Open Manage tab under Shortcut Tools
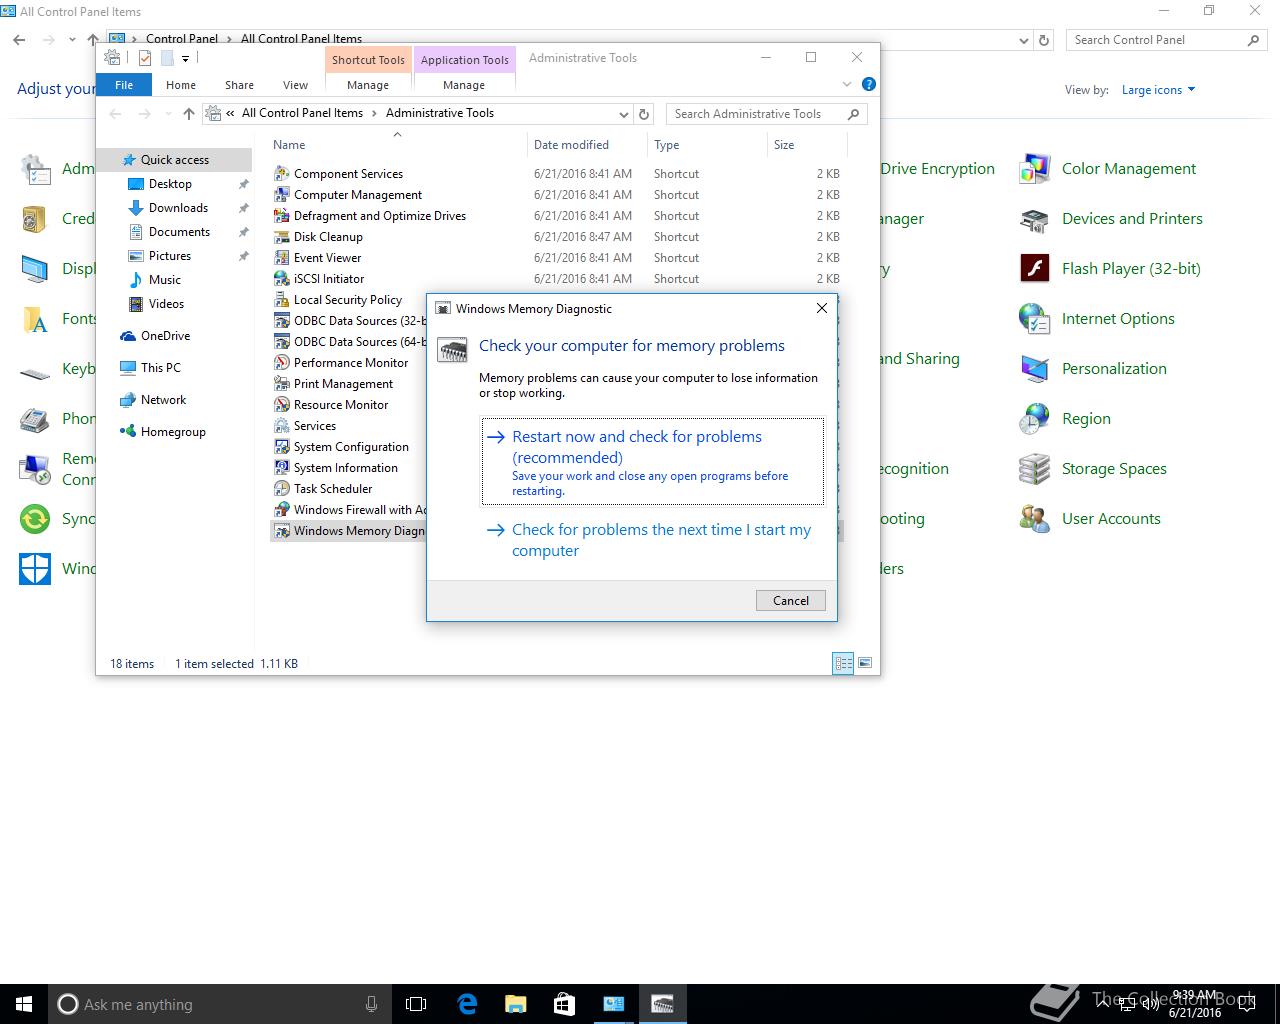The image size is (1280, 1024). pyautogui.click(x=368, y=85)
